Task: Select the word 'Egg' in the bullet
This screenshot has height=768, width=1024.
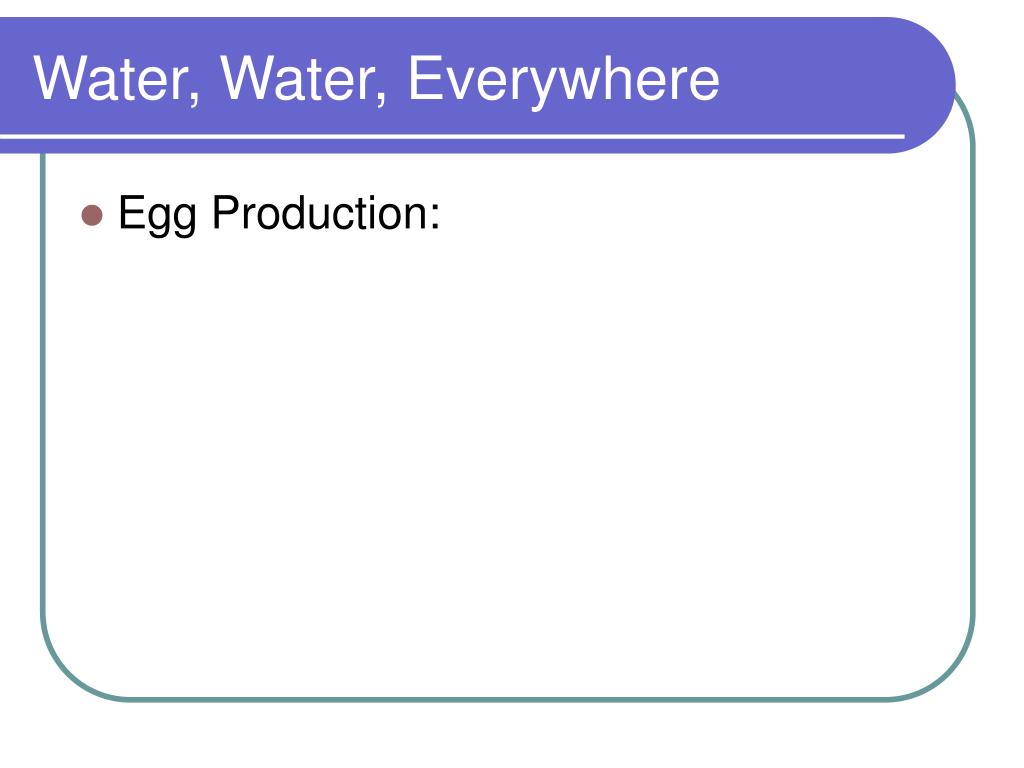Action: coord(157,215)
